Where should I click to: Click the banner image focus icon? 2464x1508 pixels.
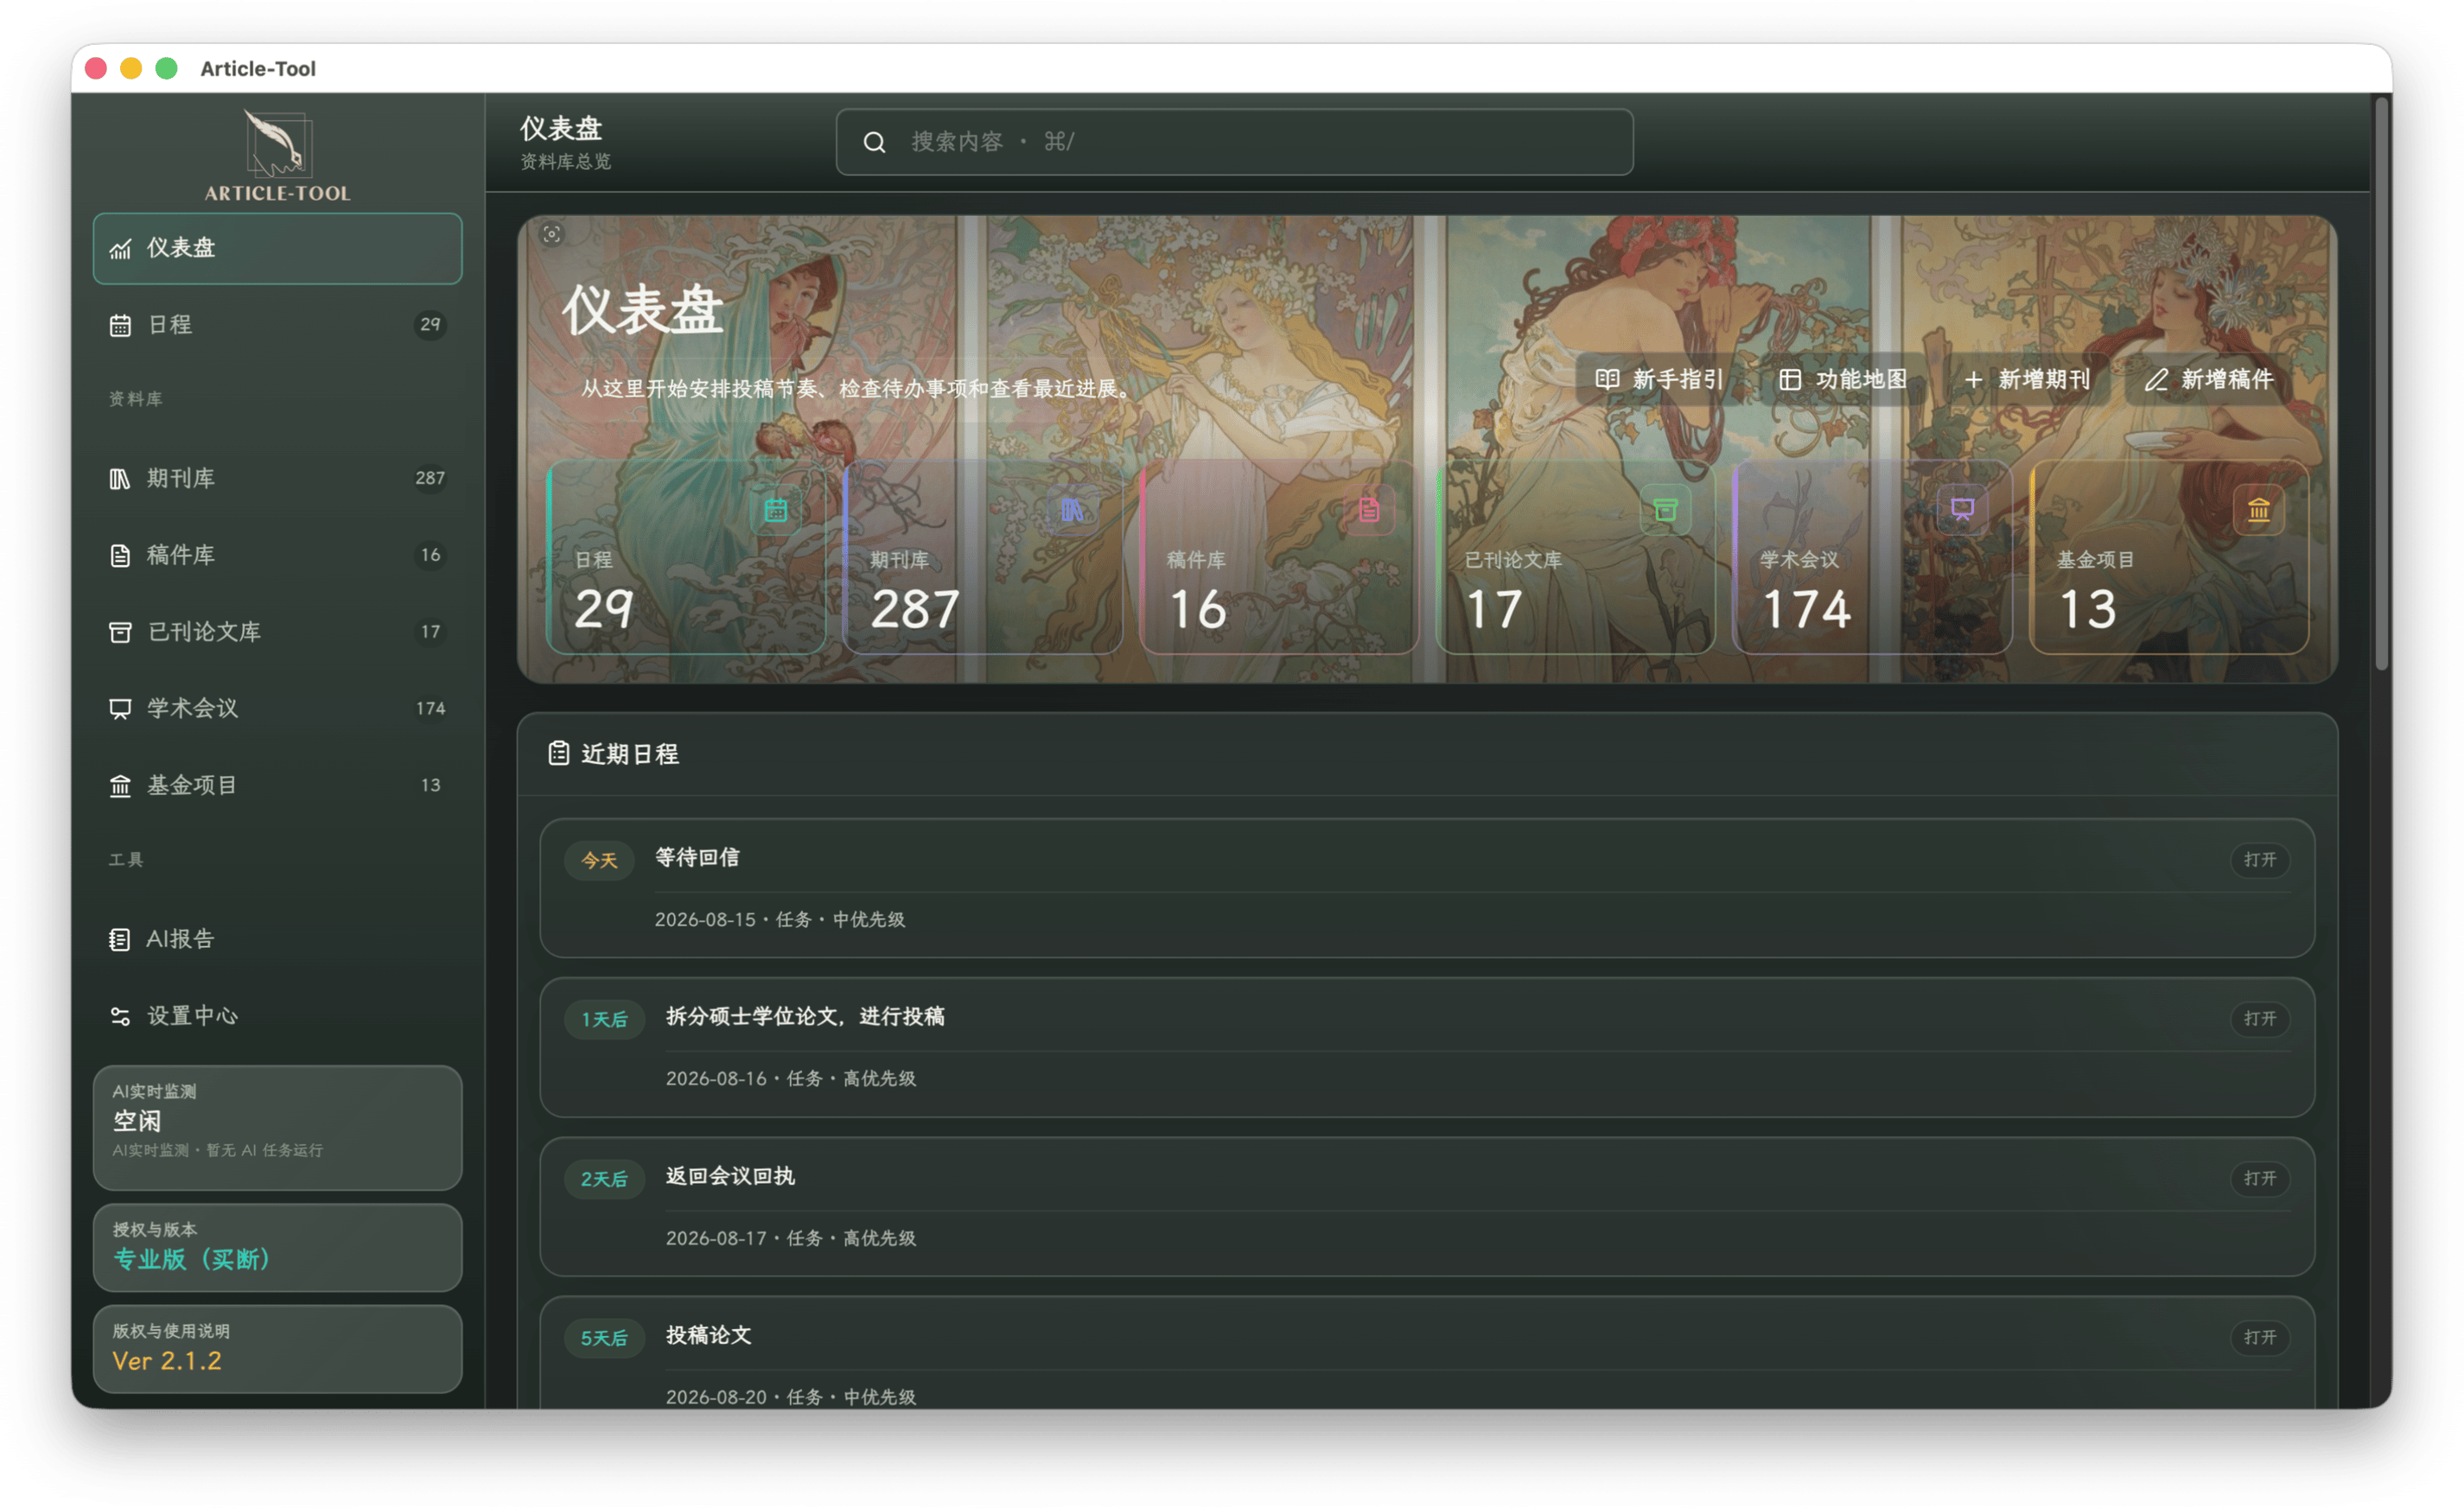(x=551, y=234)
